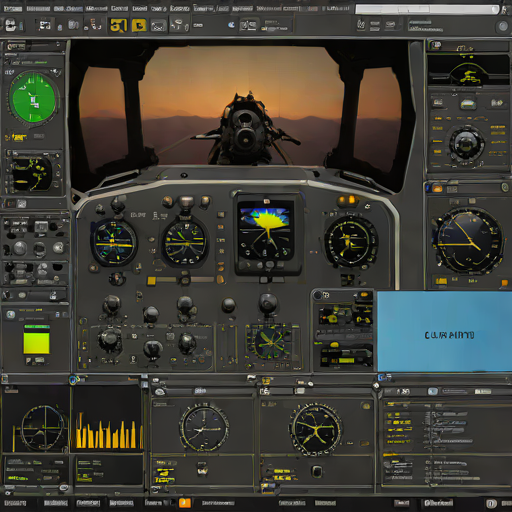Click the orange icon in bottom taskbar
The image size is (512, 512).
click(x=185, y=503)
